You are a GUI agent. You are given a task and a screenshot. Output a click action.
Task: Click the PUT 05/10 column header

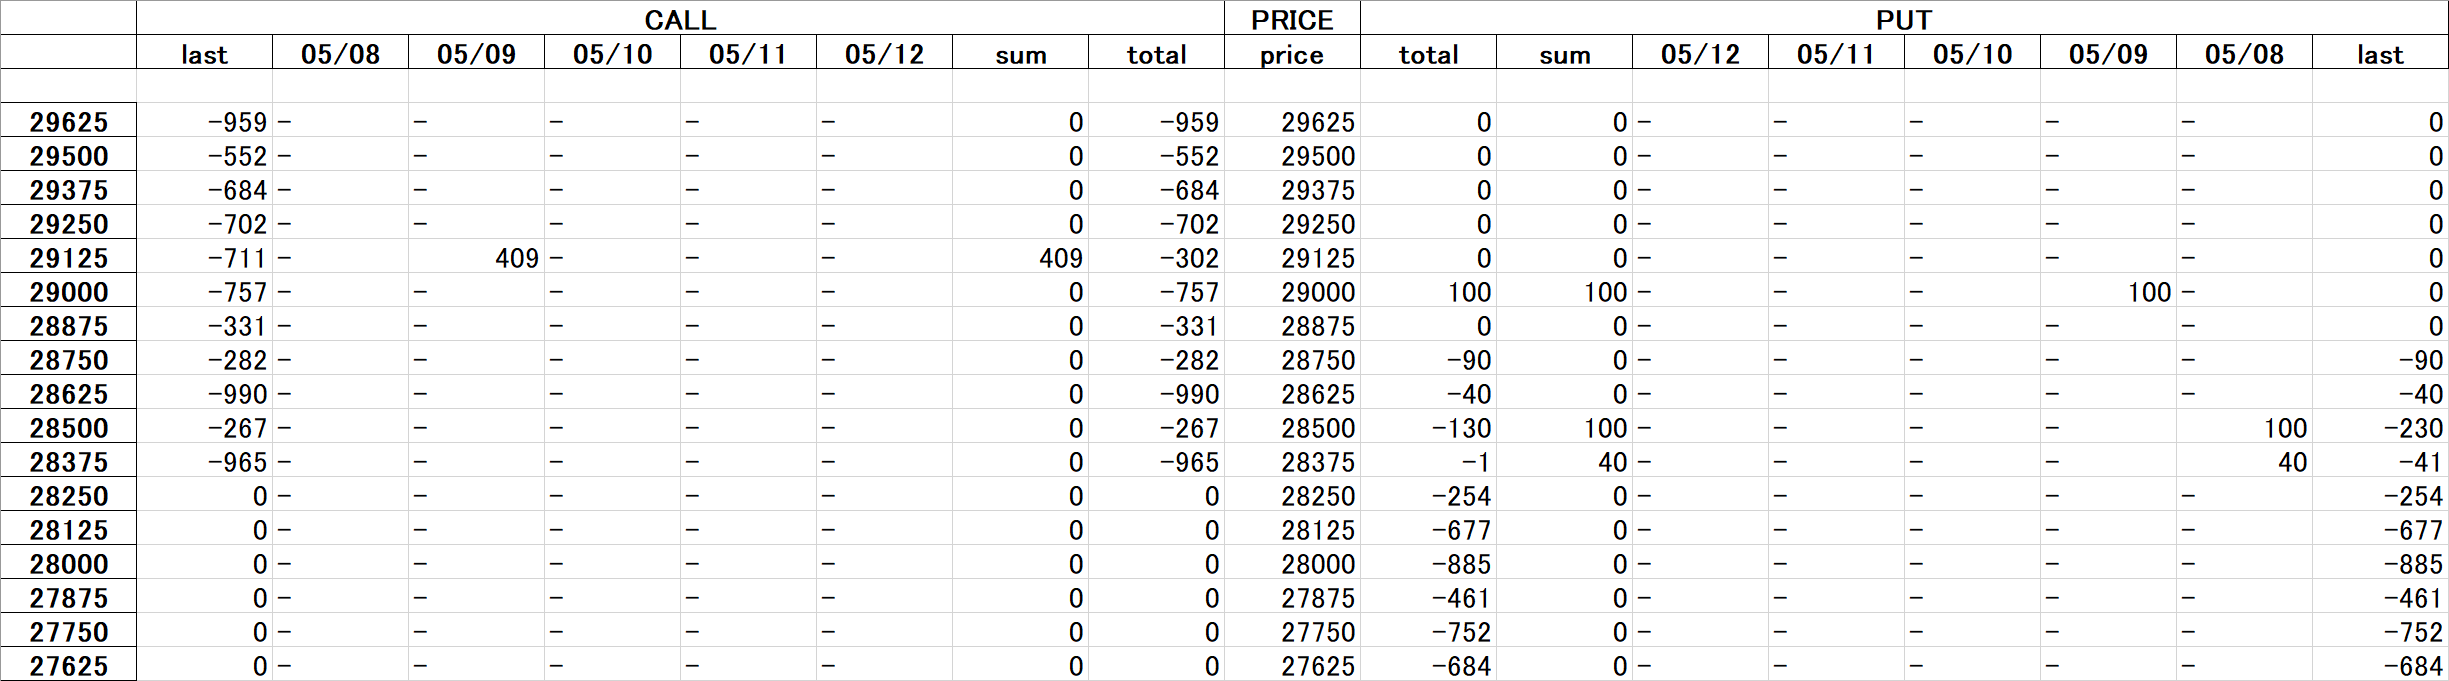point(1972,54)
